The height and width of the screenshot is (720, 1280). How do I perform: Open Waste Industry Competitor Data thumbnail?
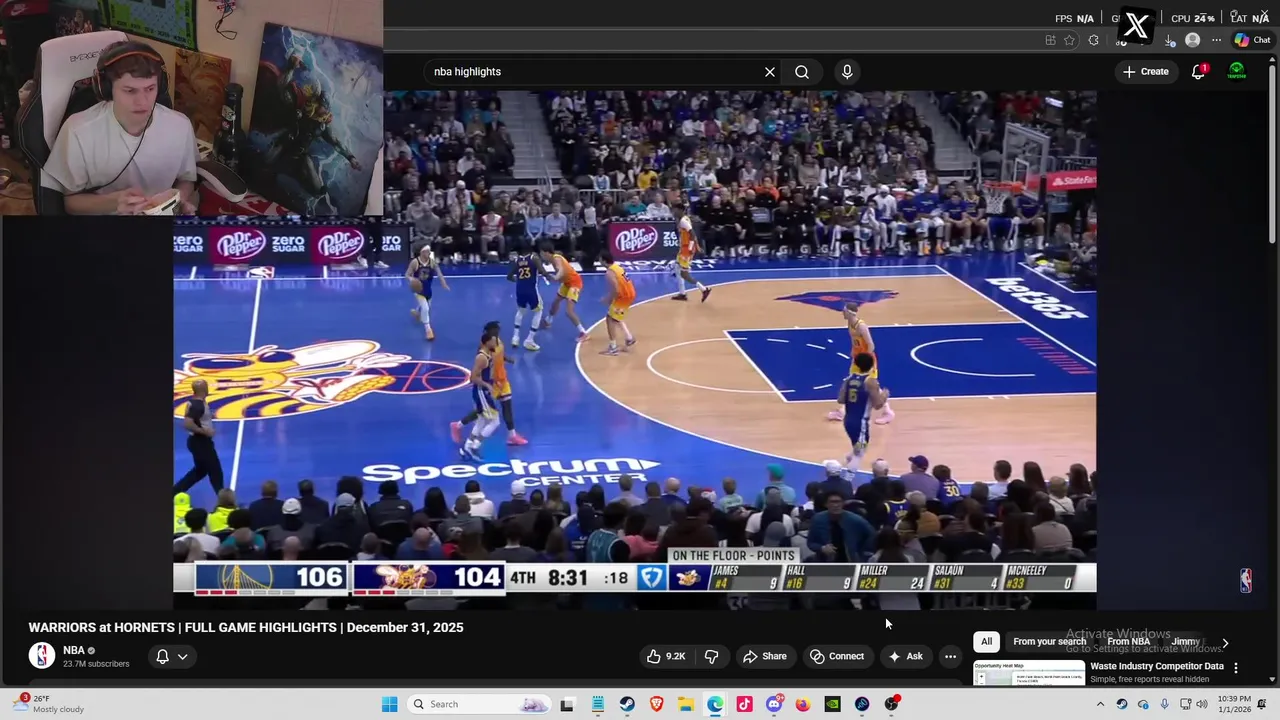coord(1029,673)
